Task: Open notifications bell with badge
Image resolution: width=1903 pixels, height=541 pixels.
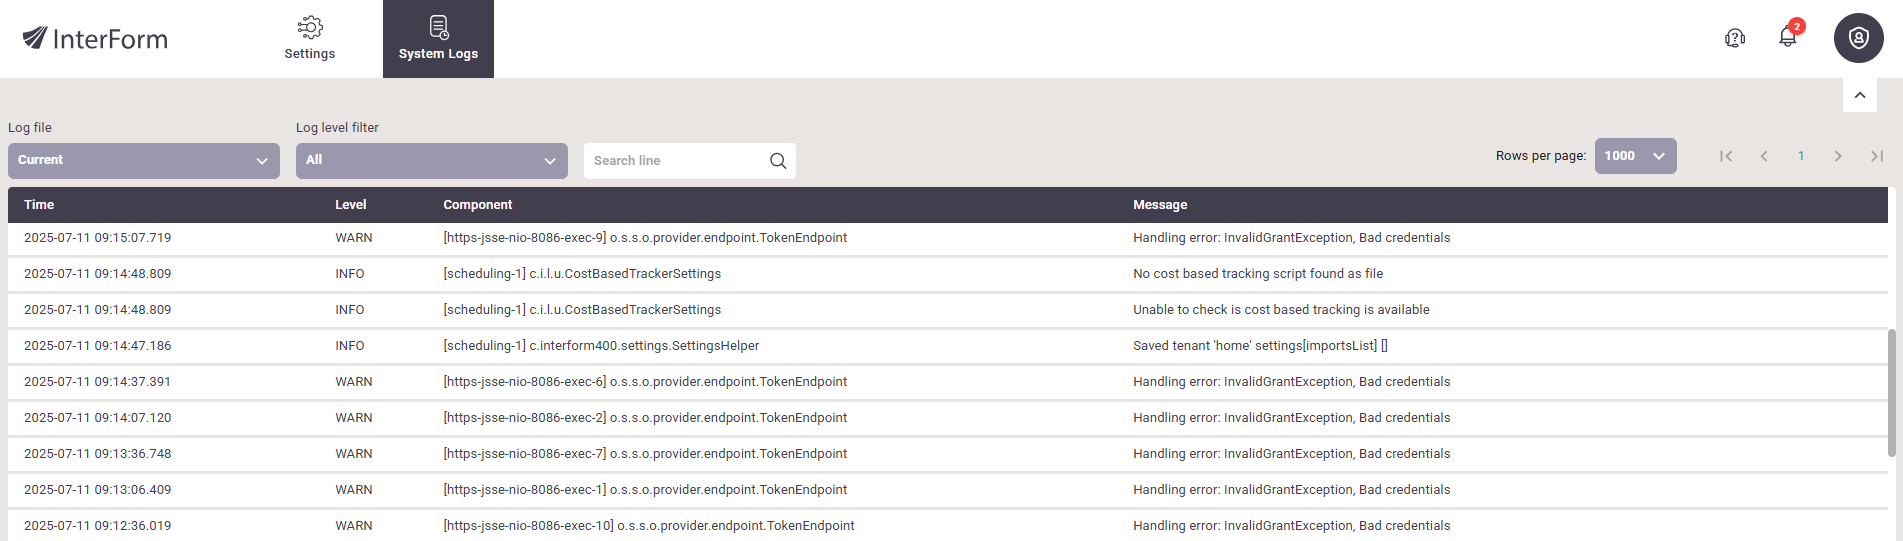Action: pos(1789,36)
